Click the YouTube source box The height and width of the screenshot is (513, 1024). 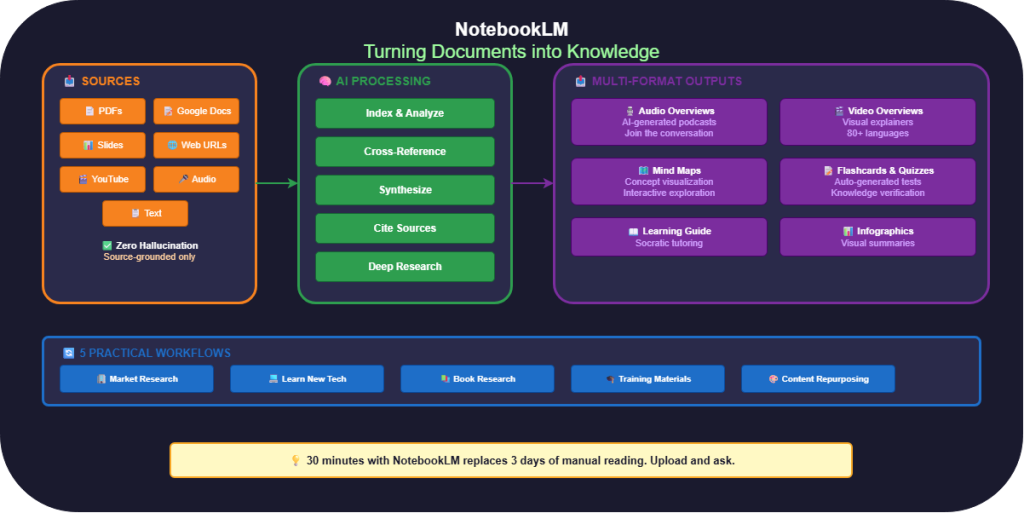(103, 179)
